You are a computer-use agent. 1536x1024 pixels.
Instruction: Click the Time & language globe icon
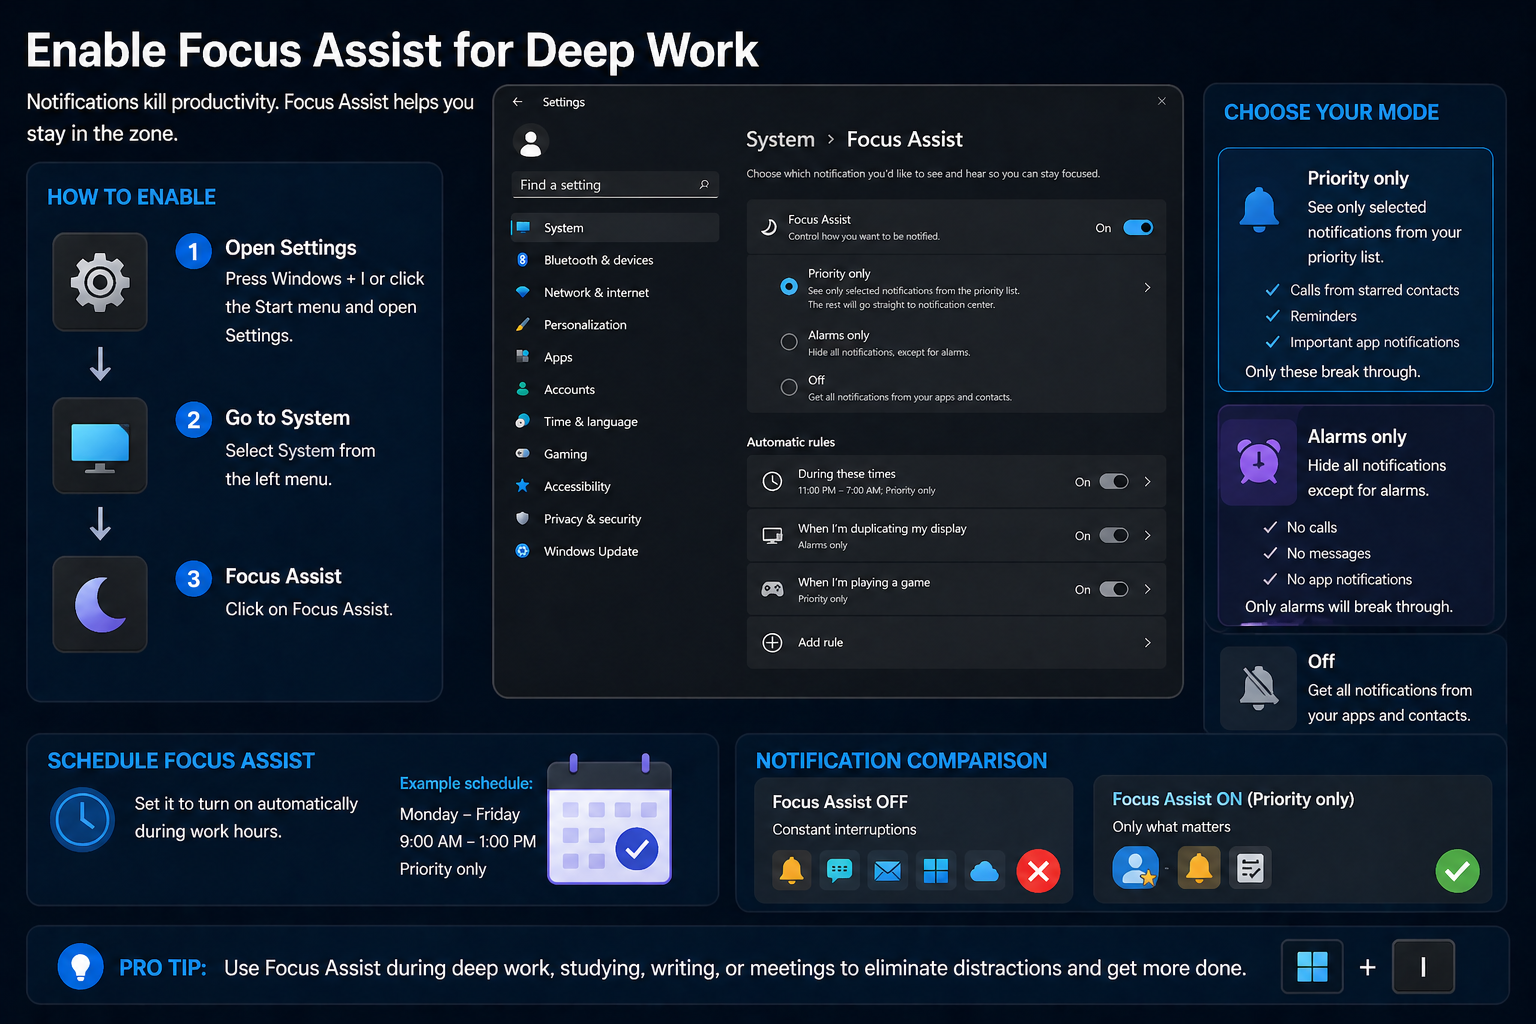pos(522,422)
